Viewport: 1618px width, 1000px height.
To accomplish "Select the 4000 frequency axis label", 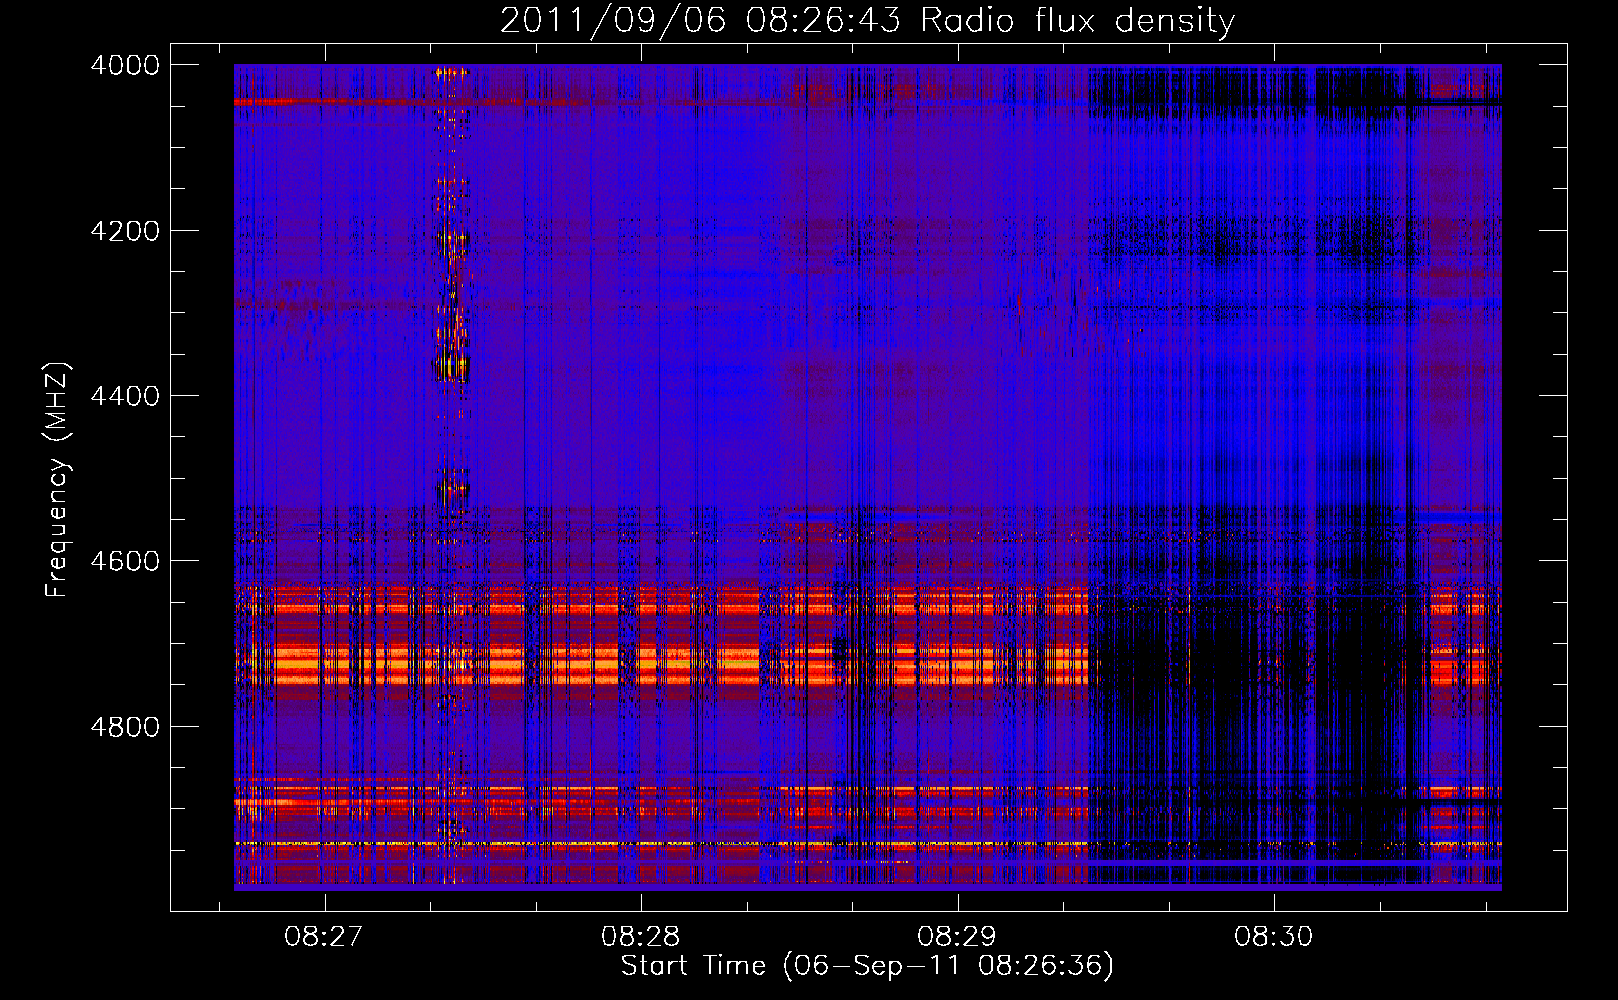I will point(125,65).
